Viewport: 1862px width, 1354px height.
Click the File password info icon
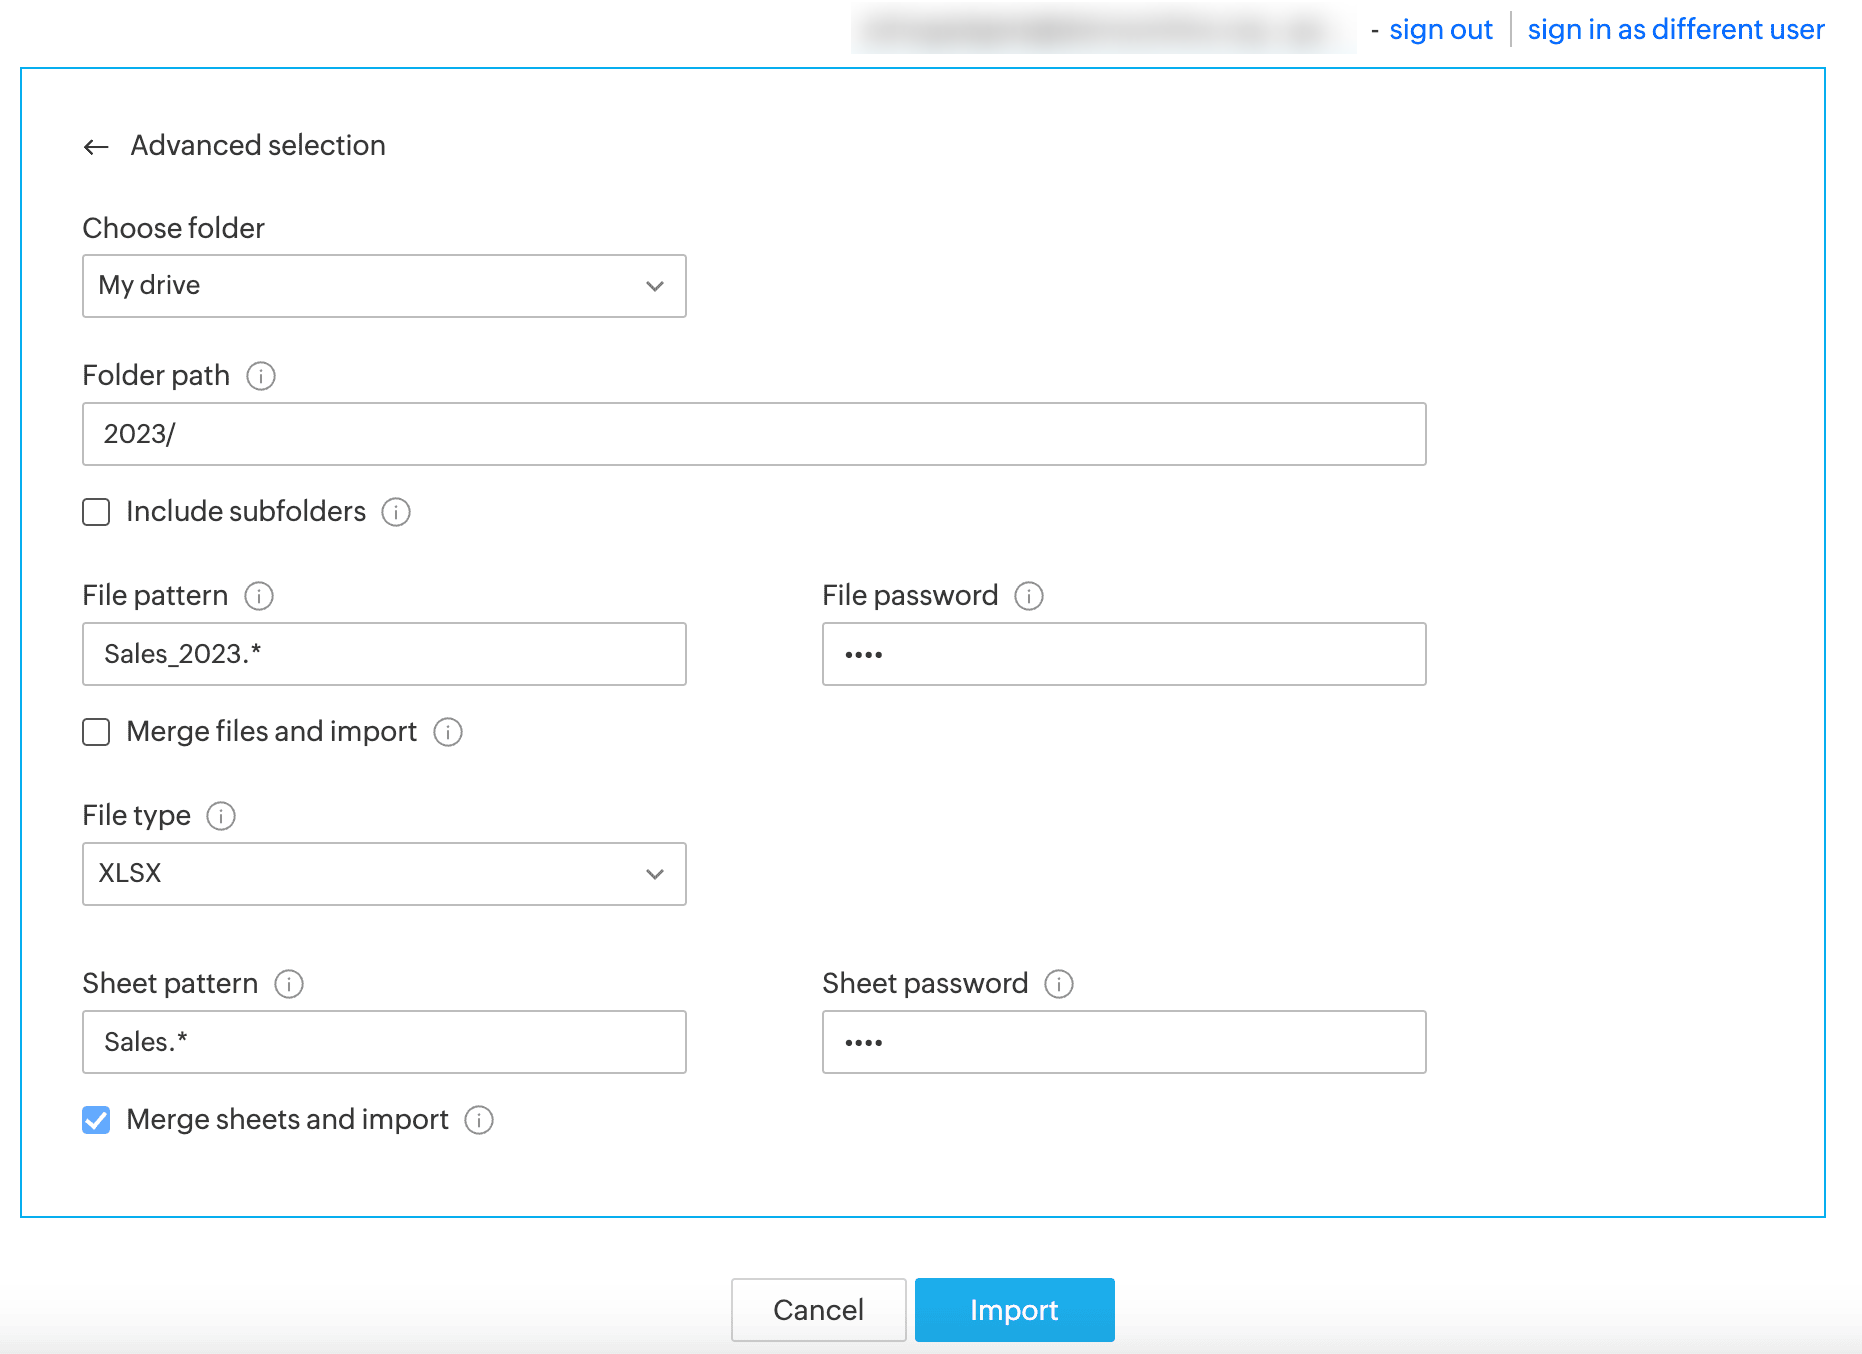click(1029, 596)
